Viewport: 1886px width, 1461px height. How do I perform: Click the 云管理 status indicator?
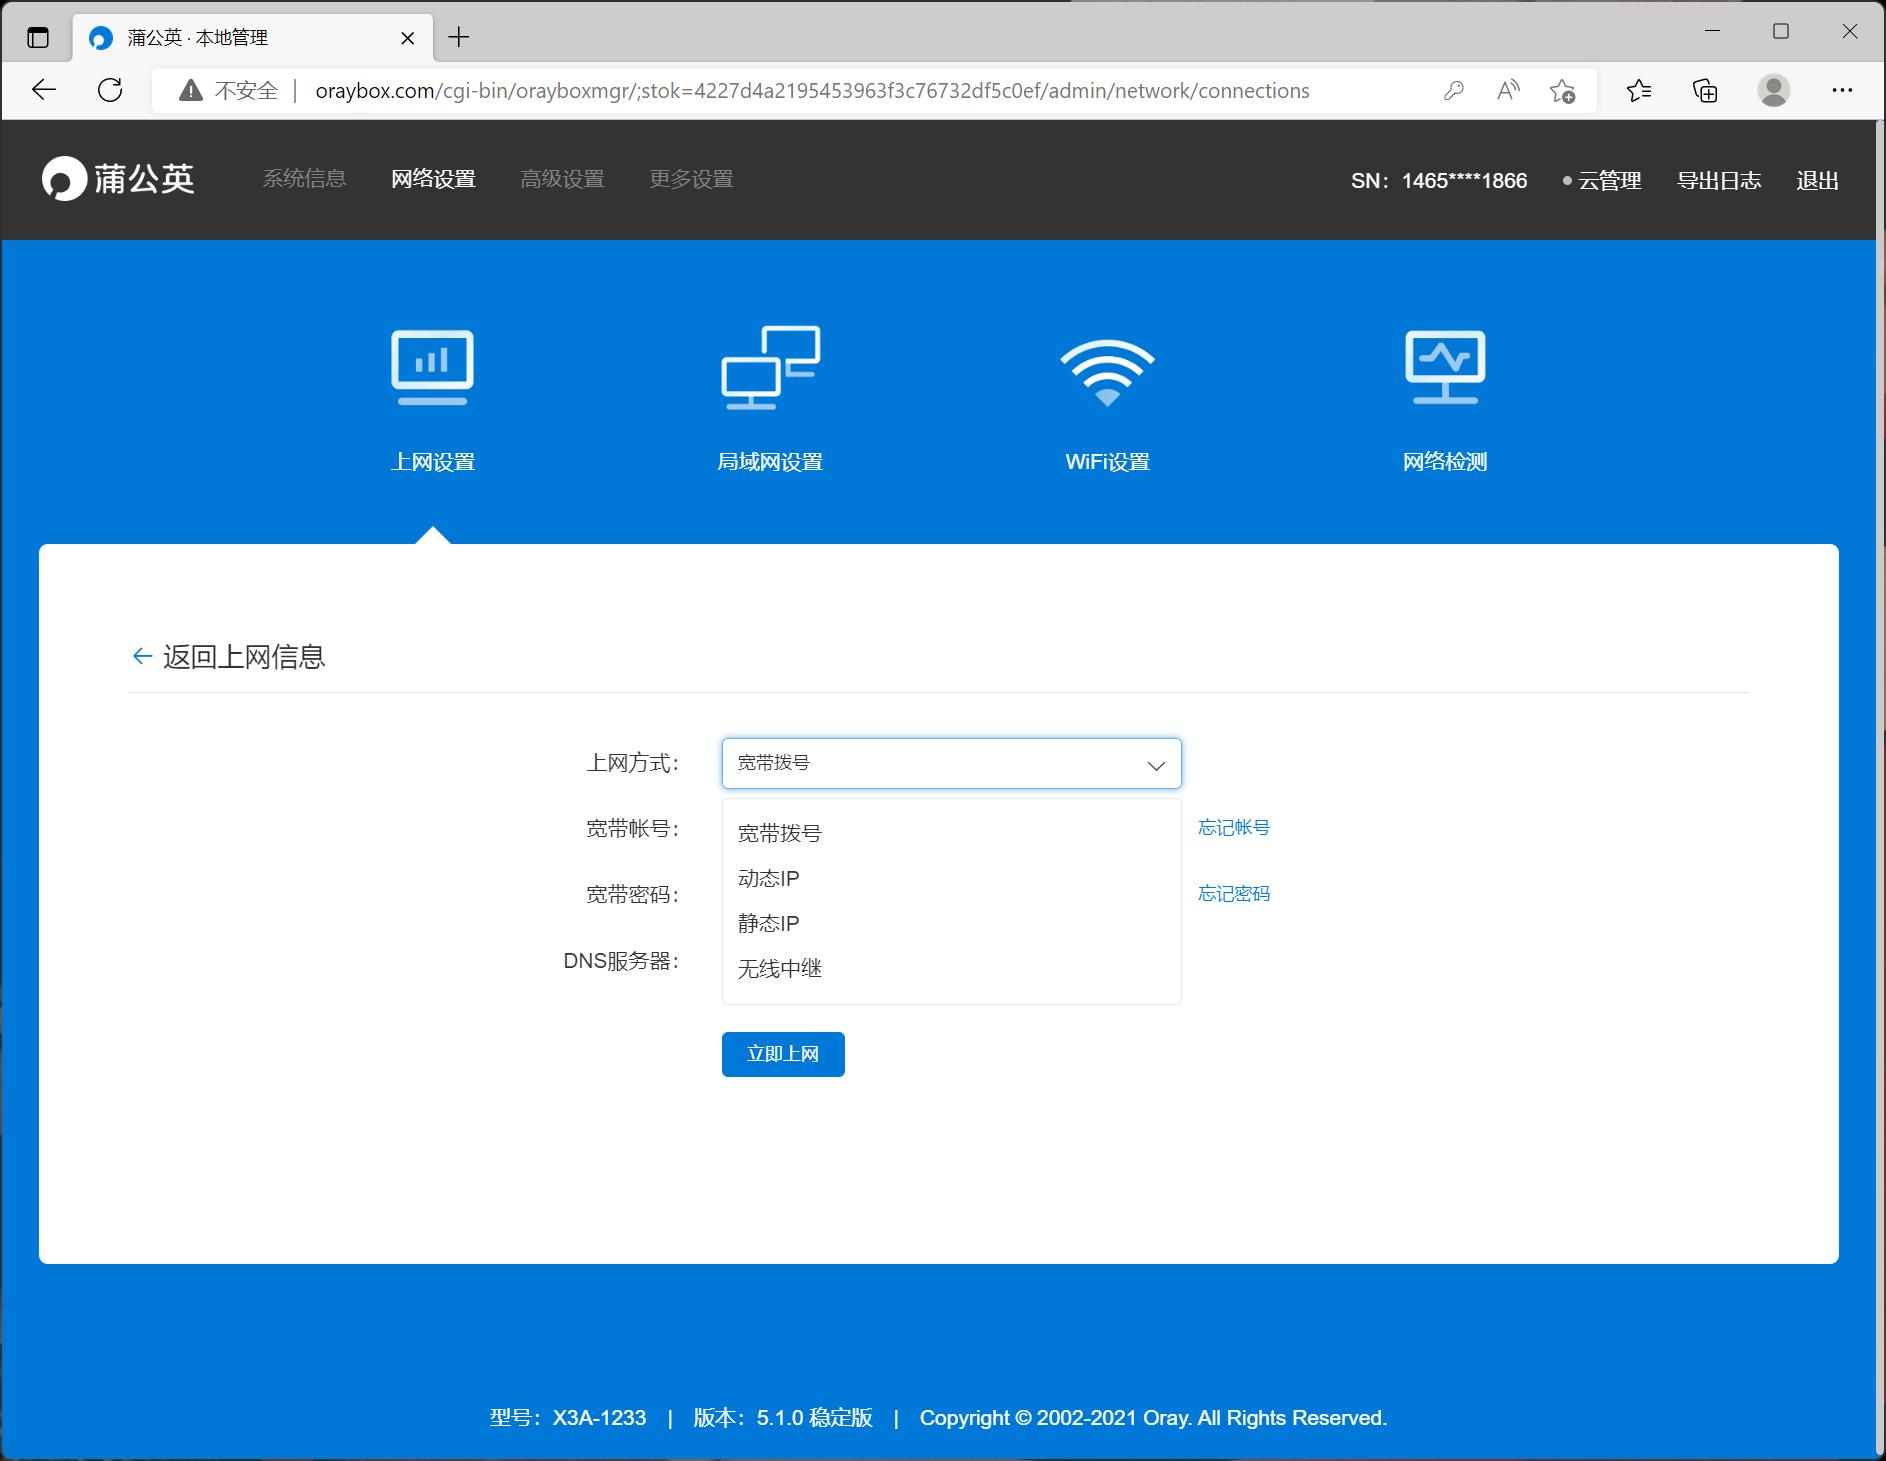click(1605, 181)
